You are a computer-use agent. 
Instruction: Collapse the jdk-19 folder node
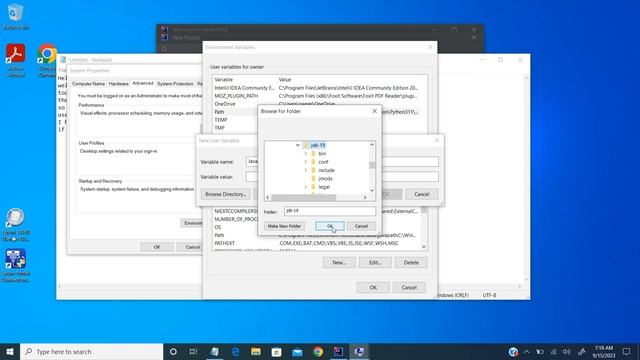pos(298,145)
